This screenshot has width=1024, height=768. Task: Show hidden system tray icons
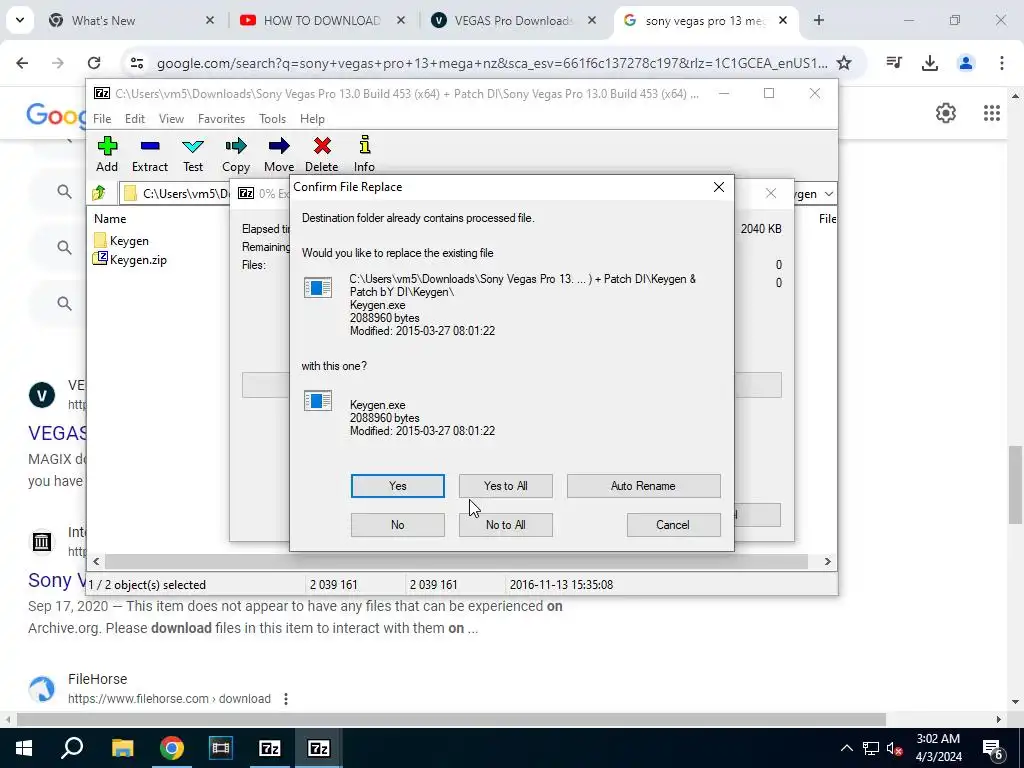pyautogui.click(x=846, y=748)
